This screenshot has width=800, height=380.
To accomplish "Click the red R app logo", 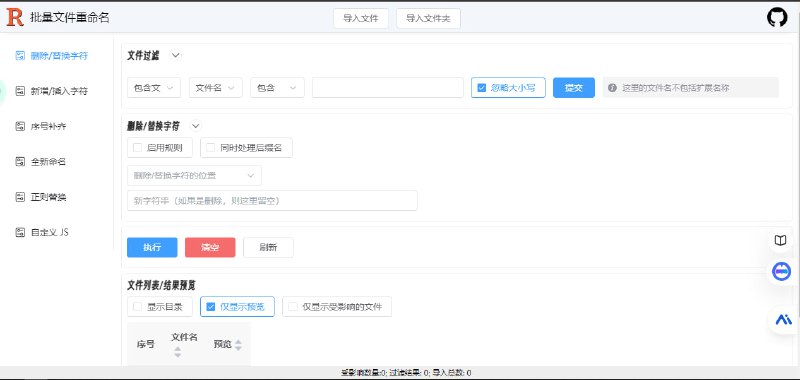I will [15, 17].
